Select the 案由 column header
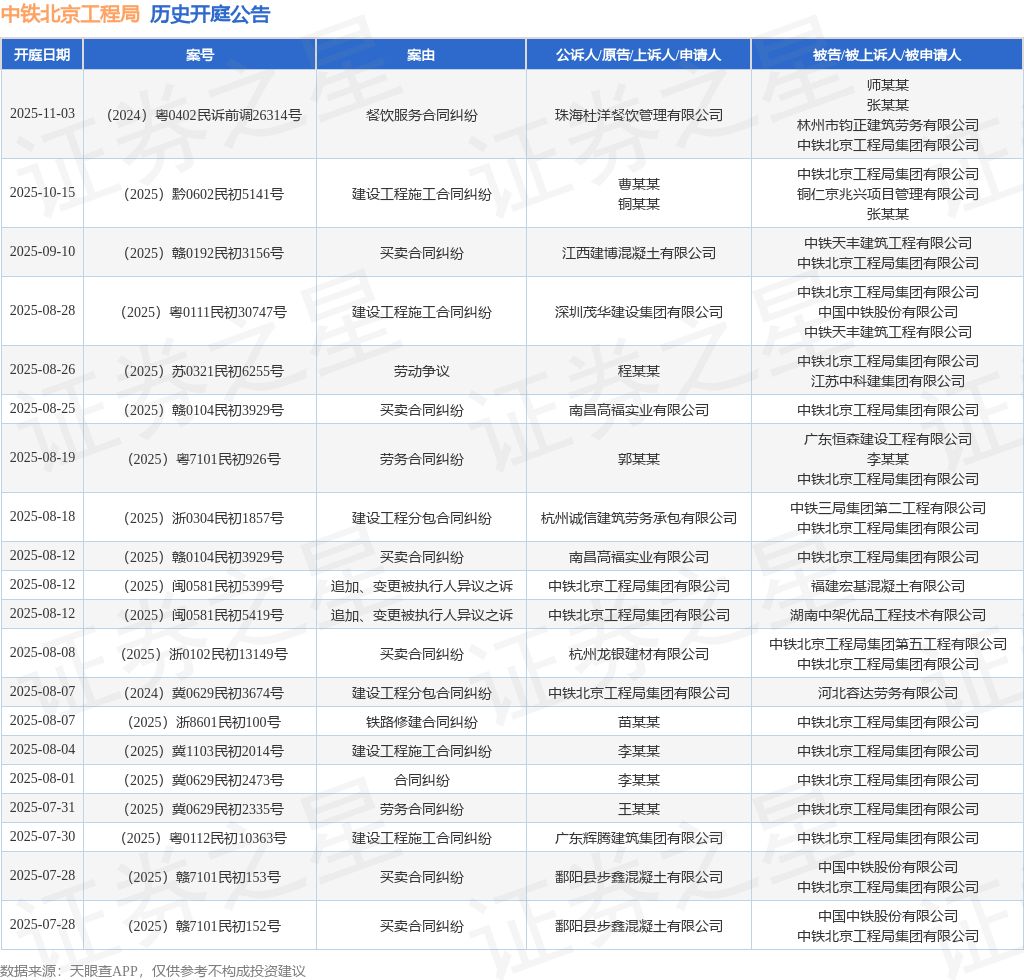The width and height of the screenshot is (1024, 980). coord(421,55)
